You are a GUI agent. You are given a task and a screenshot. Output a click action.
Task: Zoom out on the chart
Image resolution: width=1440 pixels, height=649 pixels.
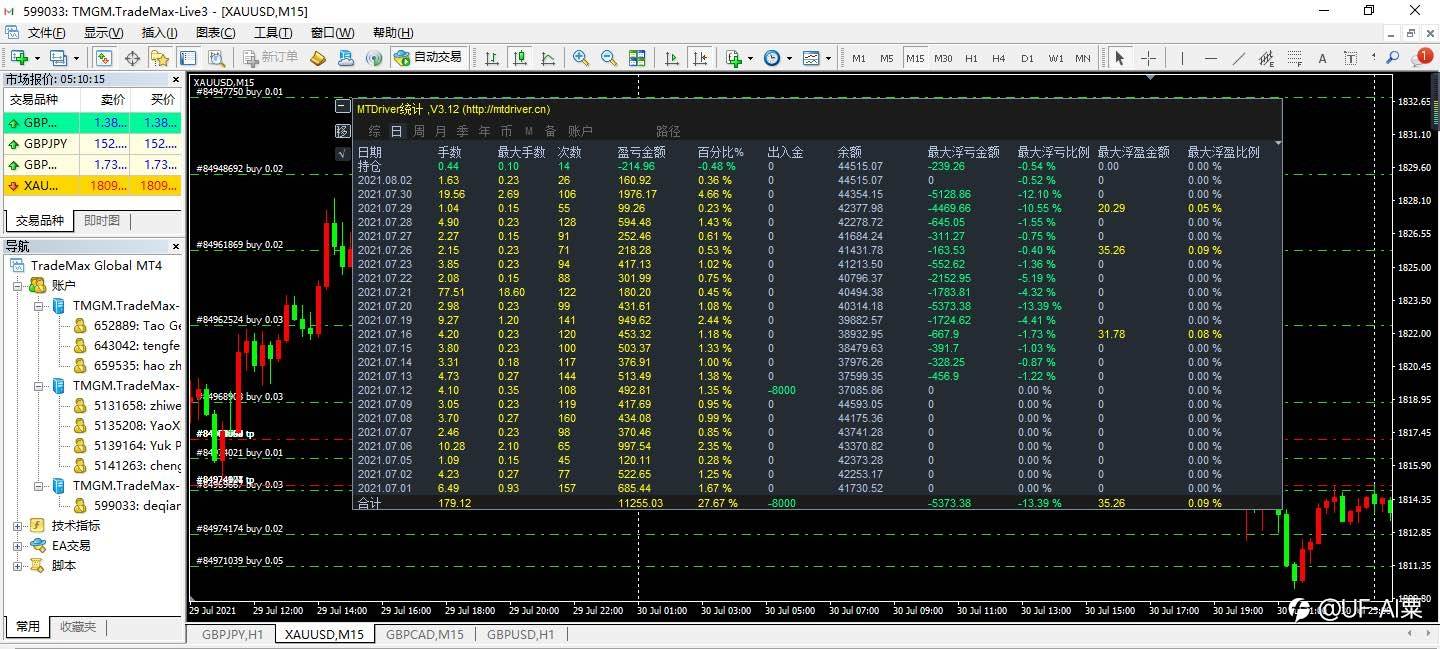pos(608,58)
